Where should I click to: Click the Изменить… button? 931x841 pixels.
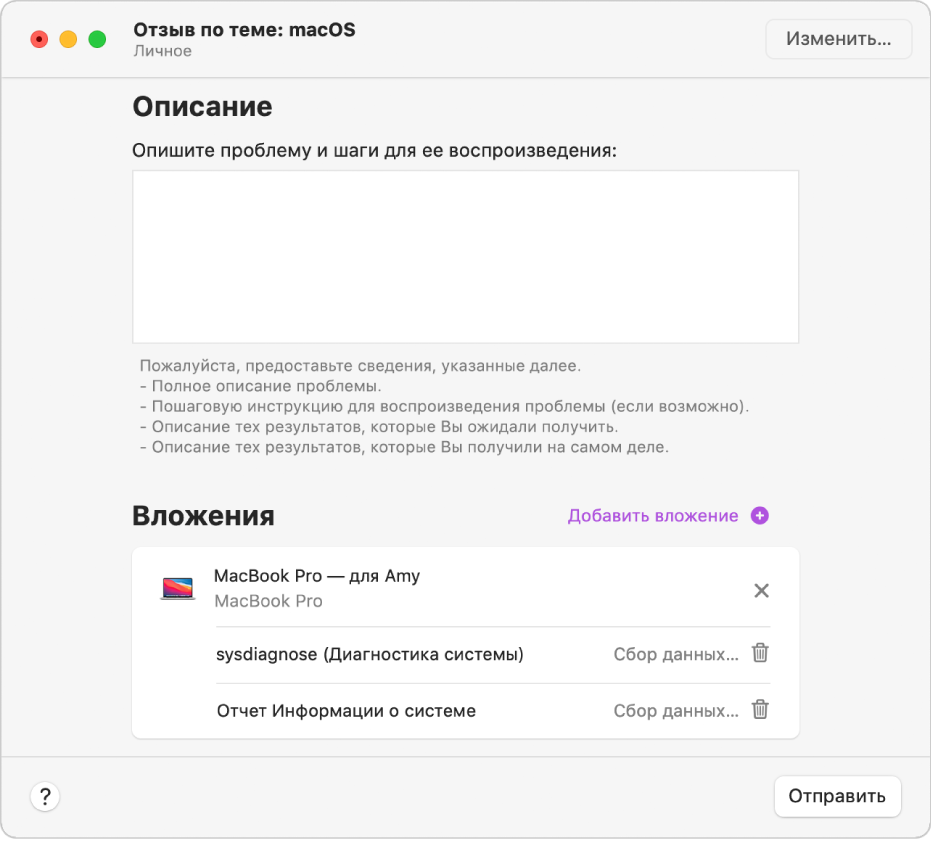(x=838, y=39)
